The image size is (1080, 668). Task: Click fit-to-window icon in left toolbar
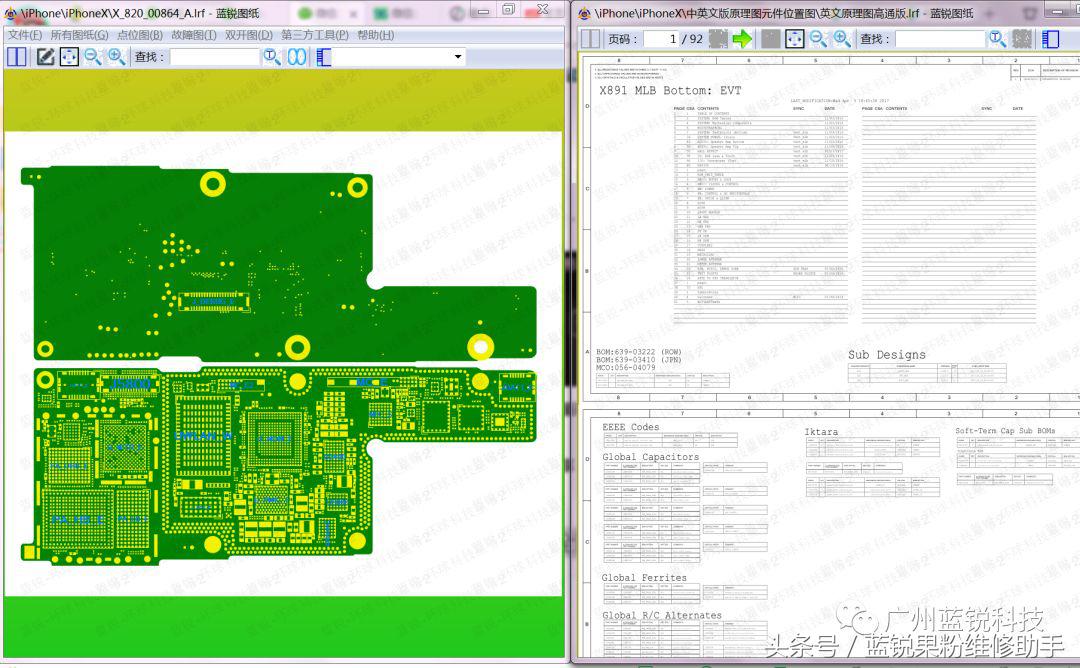click(69, 57)
